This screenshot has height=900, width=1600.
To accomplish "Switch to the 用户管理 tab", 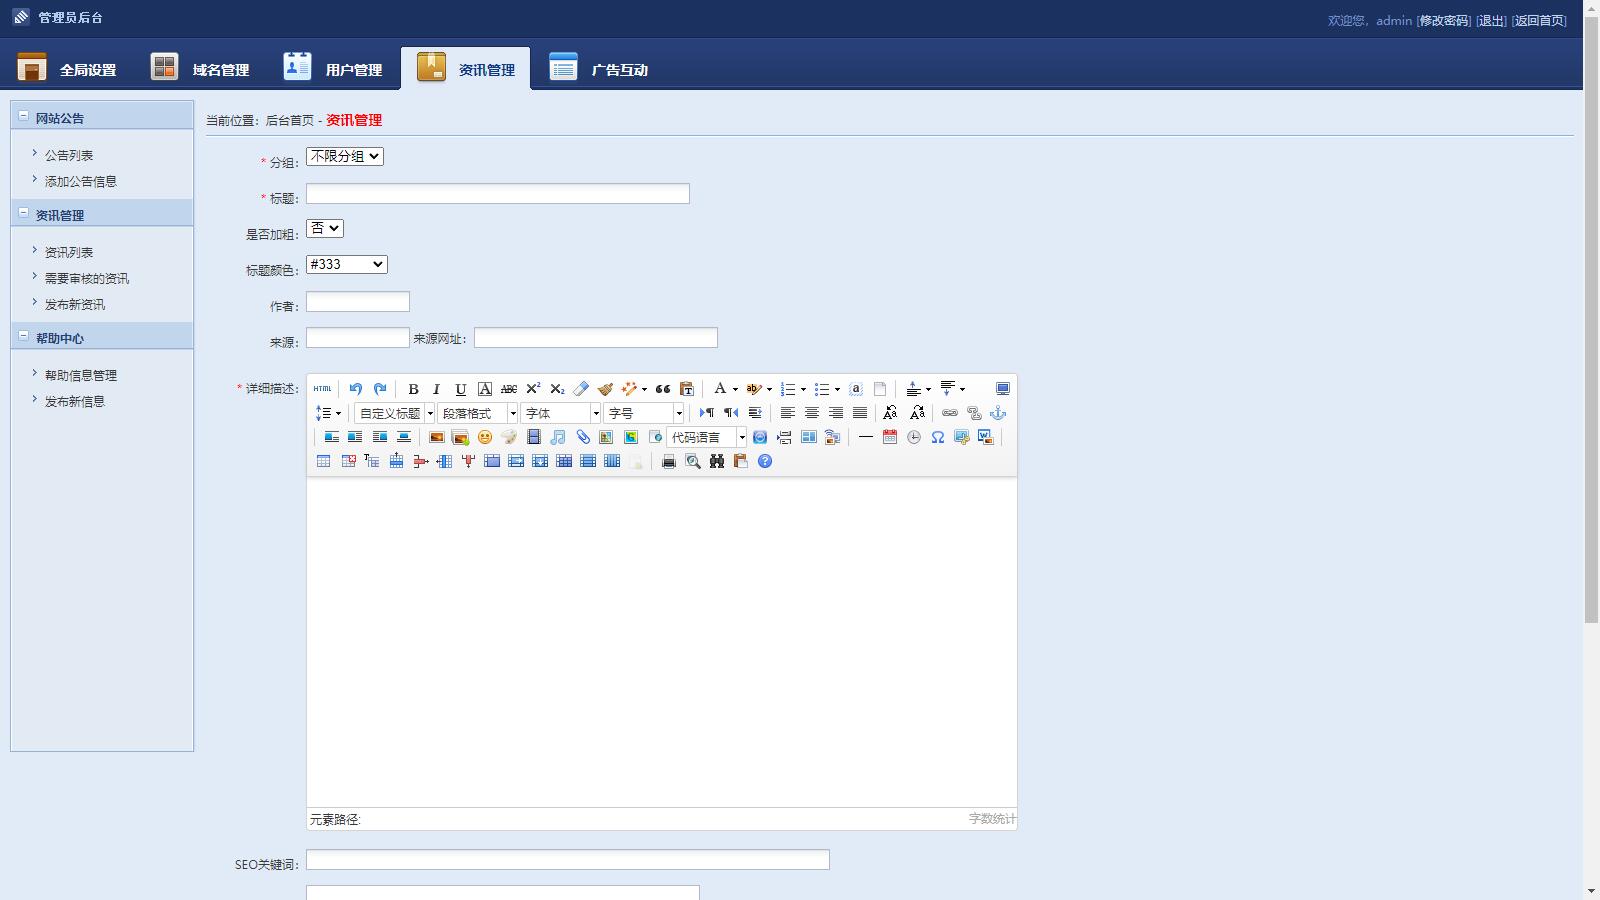I will [x=333, y=69].
